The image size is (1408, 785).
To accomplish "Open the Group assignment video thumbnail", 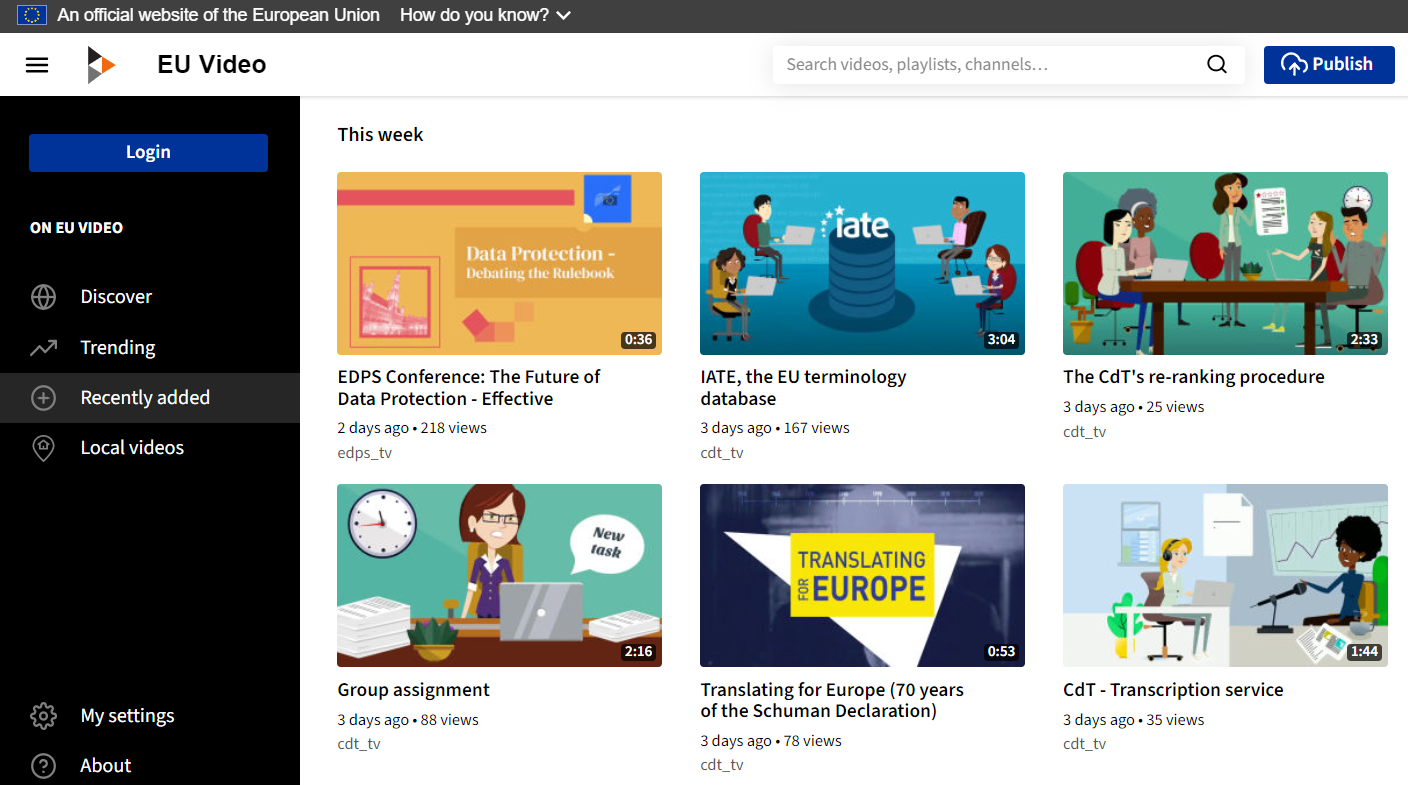I will pyautogui.click(x=499, y=576).
